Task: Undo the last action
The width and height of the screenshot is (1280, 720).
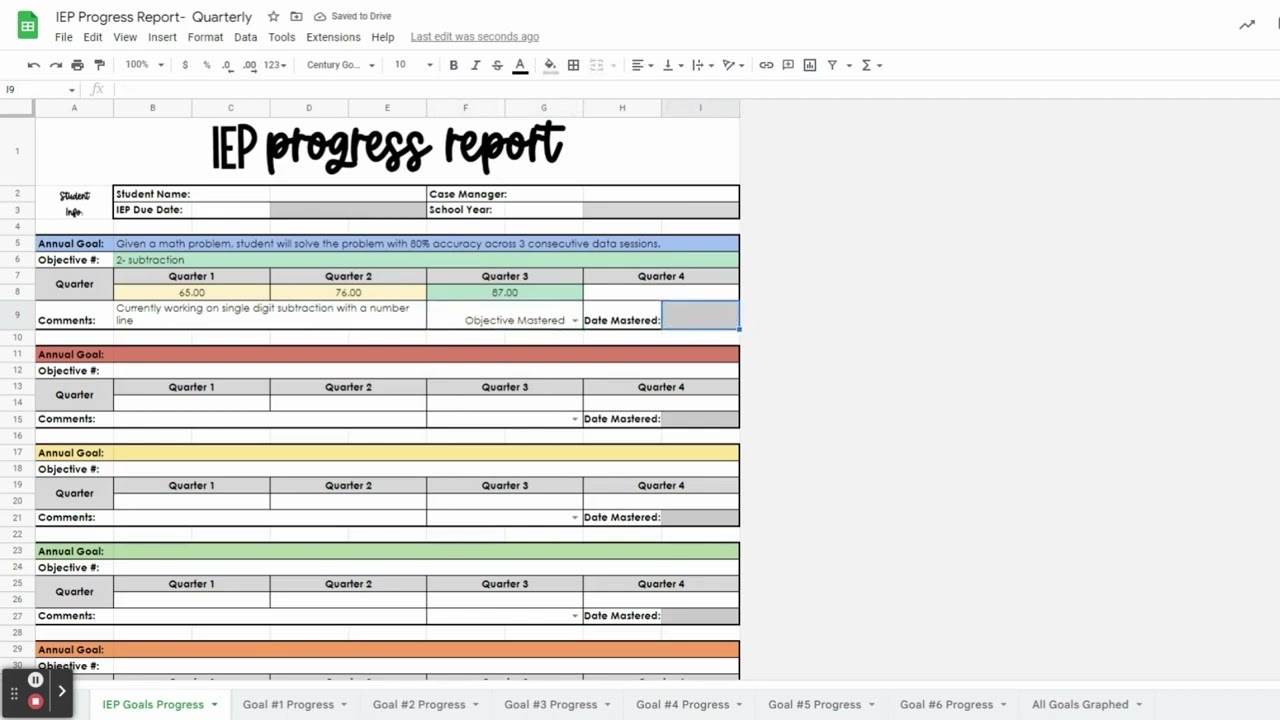Action: pyautogui.click(x=34, y=65)
